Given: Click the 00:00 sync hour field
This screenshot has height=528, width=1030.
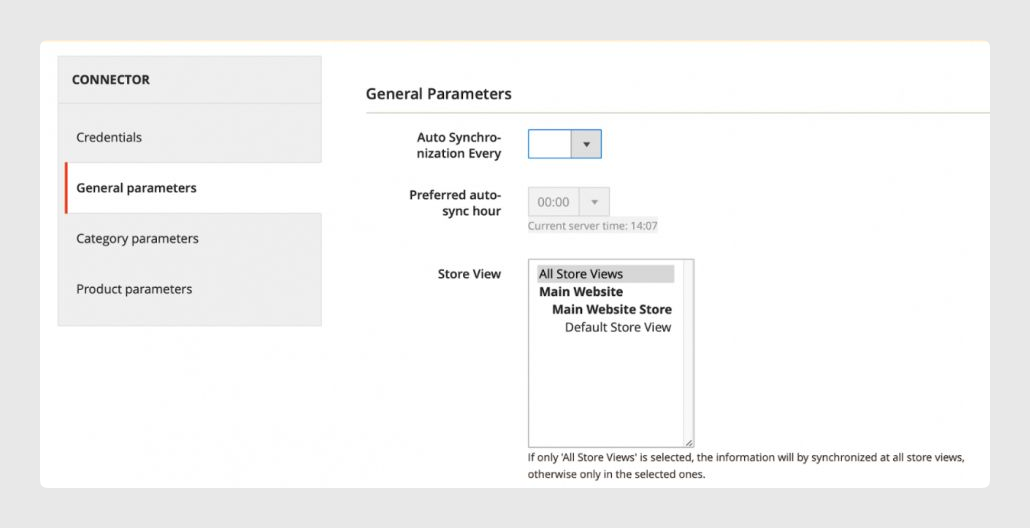Looking at the screenshot, I should [x=554, y=202].
